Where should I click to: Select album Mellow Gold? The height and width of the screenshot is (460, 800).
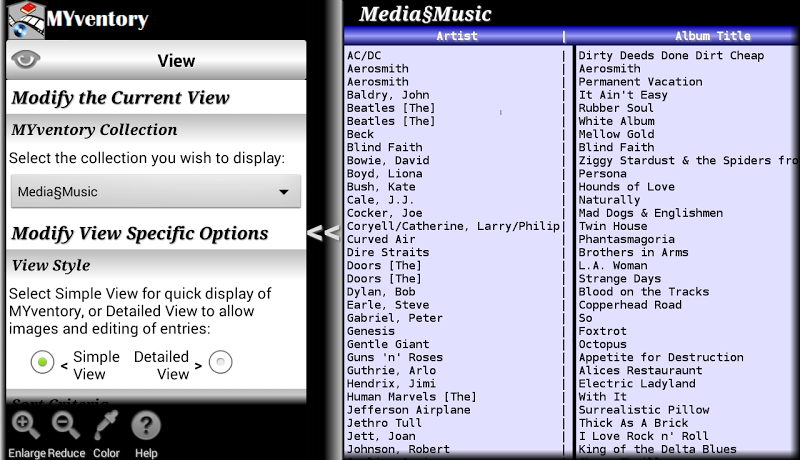pyautogui.click(x=616, y=134)
